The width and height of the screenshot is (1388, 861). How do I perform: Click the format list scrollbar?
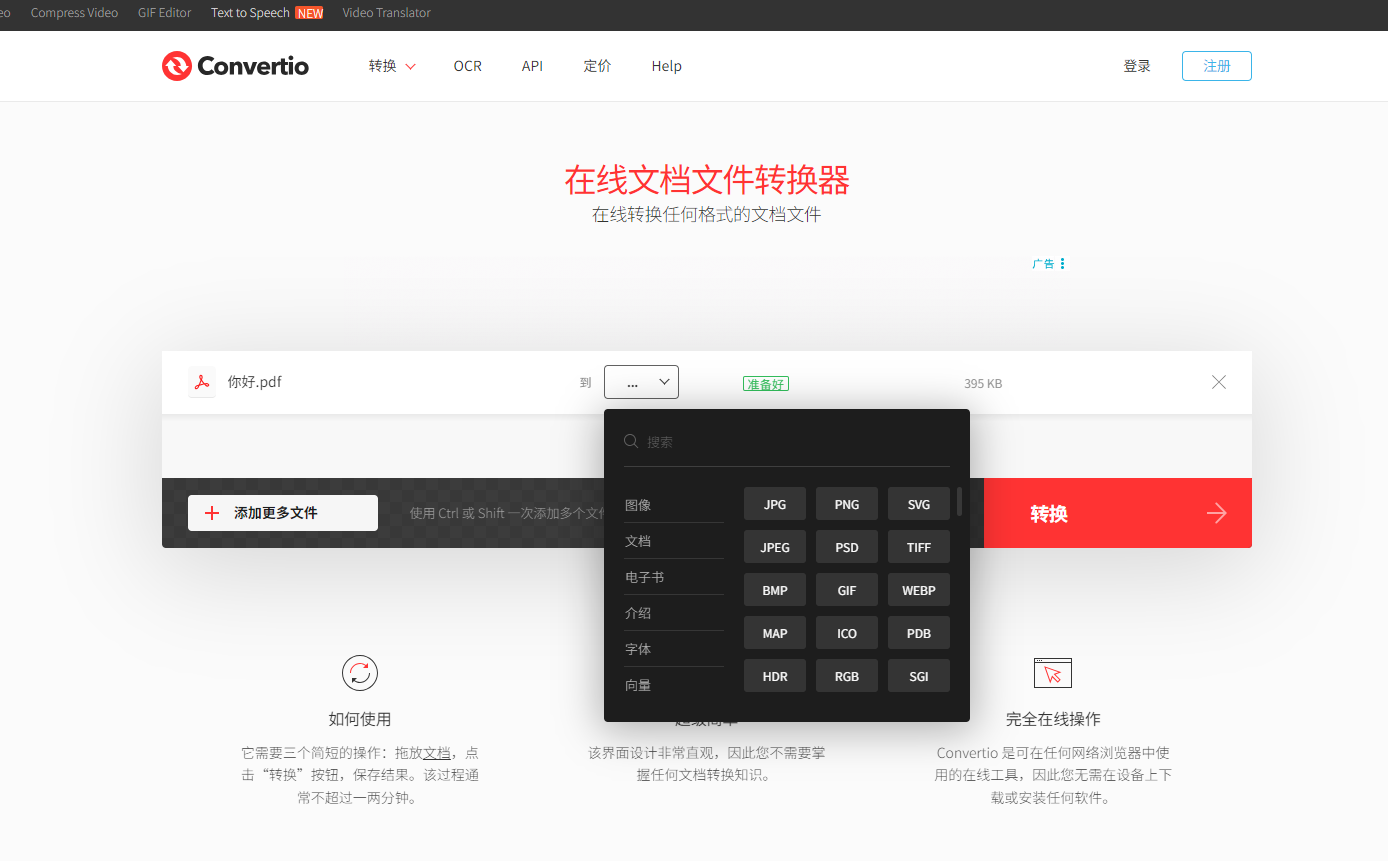point(960,501)
